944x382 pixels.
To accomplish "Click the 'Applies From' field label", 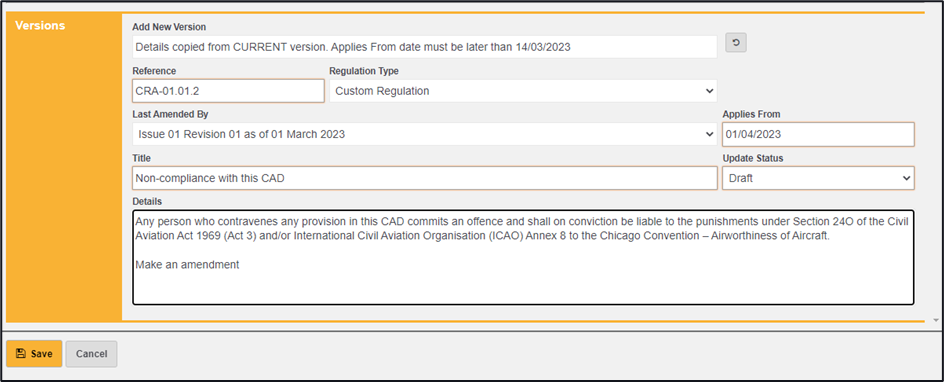I will pyautogui.click(x=751, y=114).
